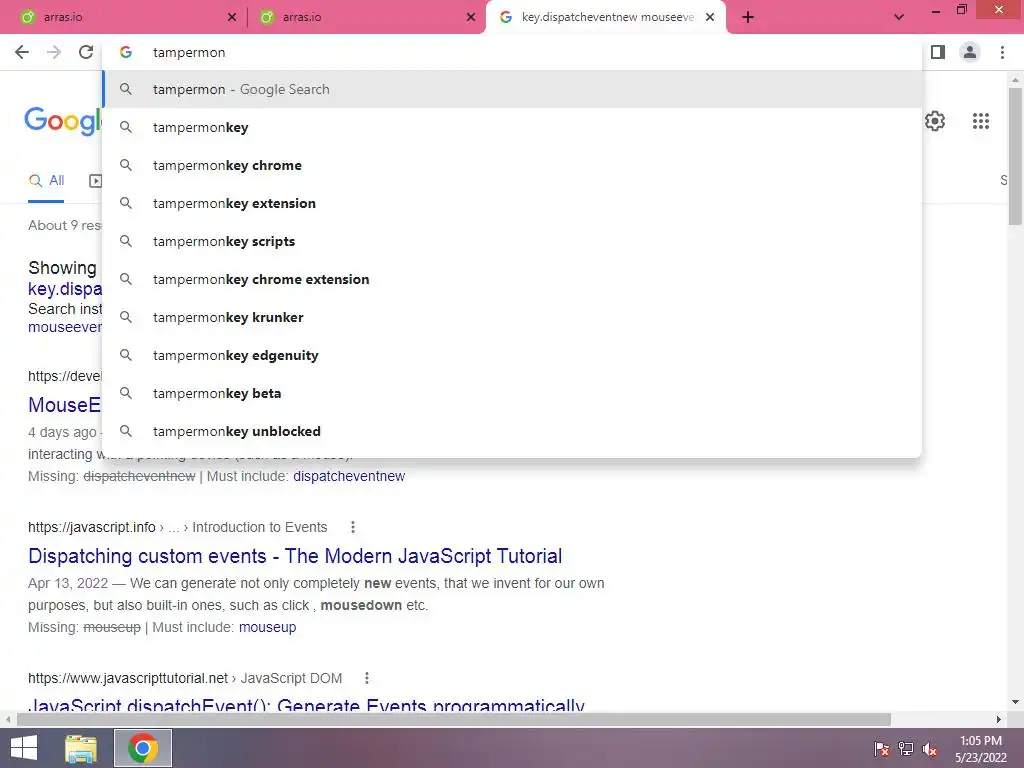1024x768 pixels.
Task: Click the address bar containing tampermon
Action: pyautogui.click(x=513, y=52)
